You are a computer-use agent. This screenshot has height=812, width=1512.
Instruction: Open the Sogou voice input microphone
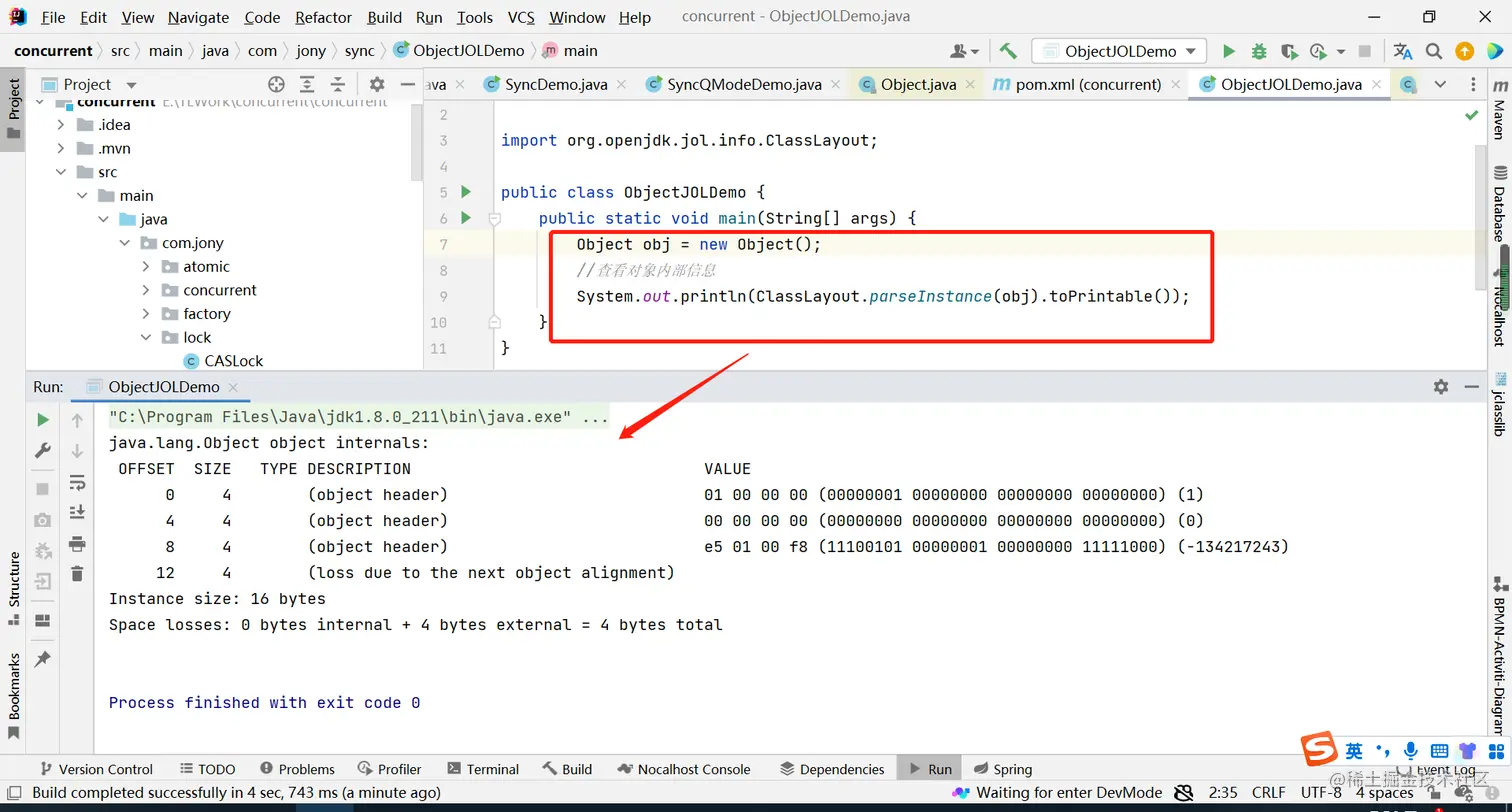click(1411, 751)
